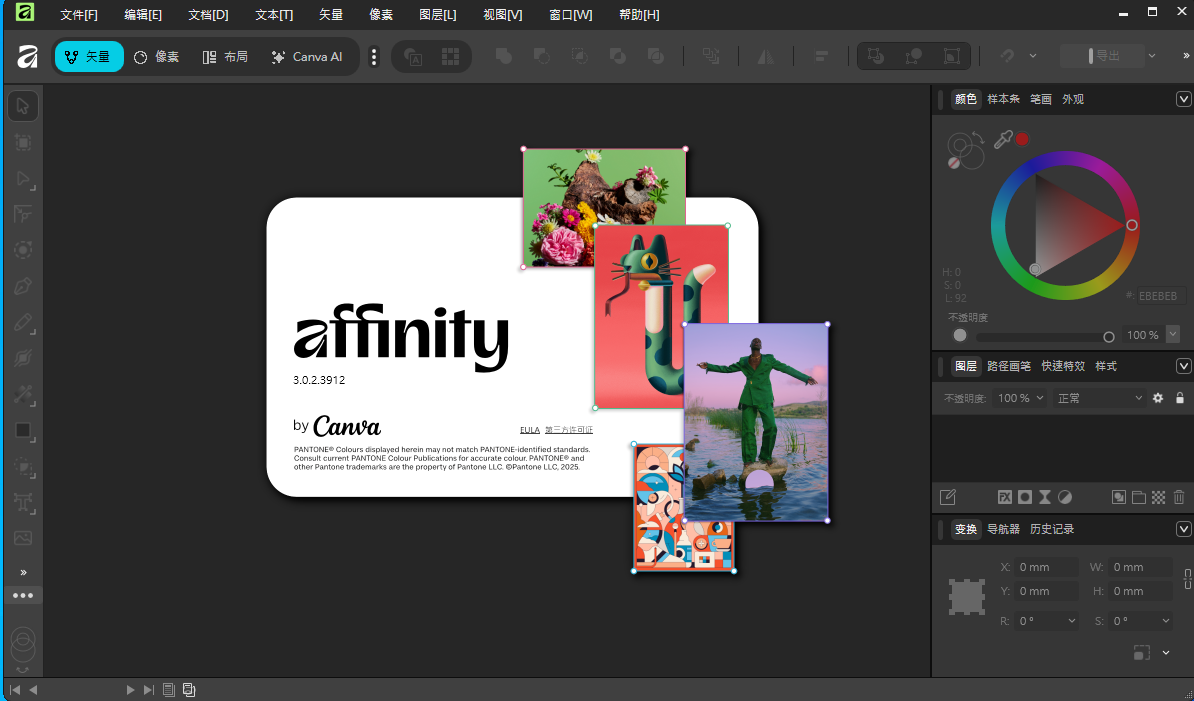This screenshot has width=1194, height=701.
Task: Select the Artistic Text frame tool
Action: coord(23,502)
